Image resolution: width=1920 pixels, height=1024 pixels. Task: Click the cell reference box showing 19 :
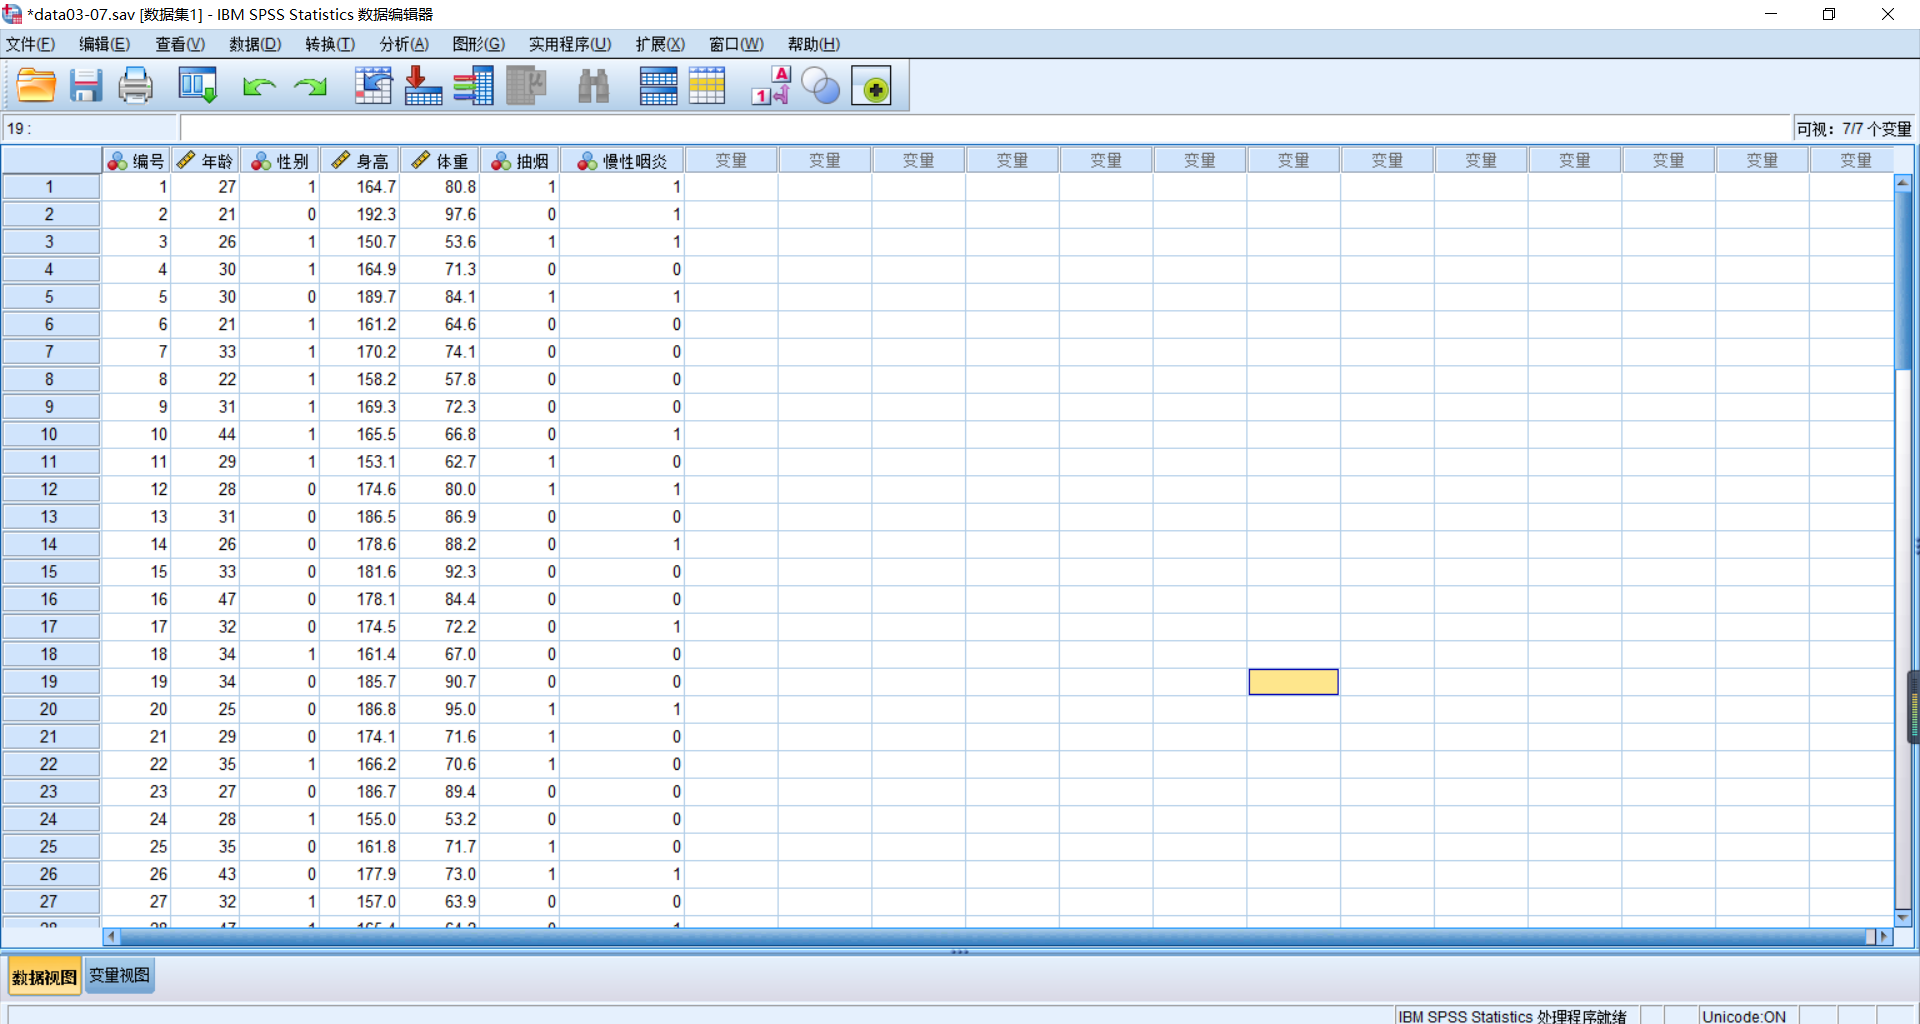[90, 128]
